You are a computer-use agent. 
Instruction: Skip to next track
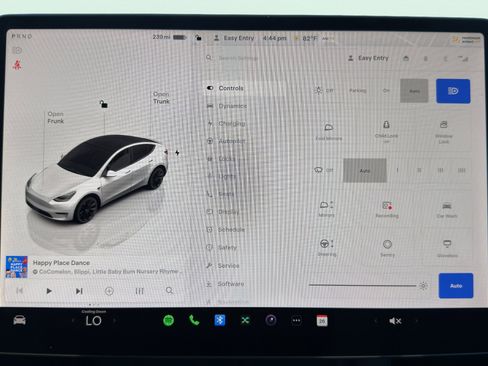point(79,291)
